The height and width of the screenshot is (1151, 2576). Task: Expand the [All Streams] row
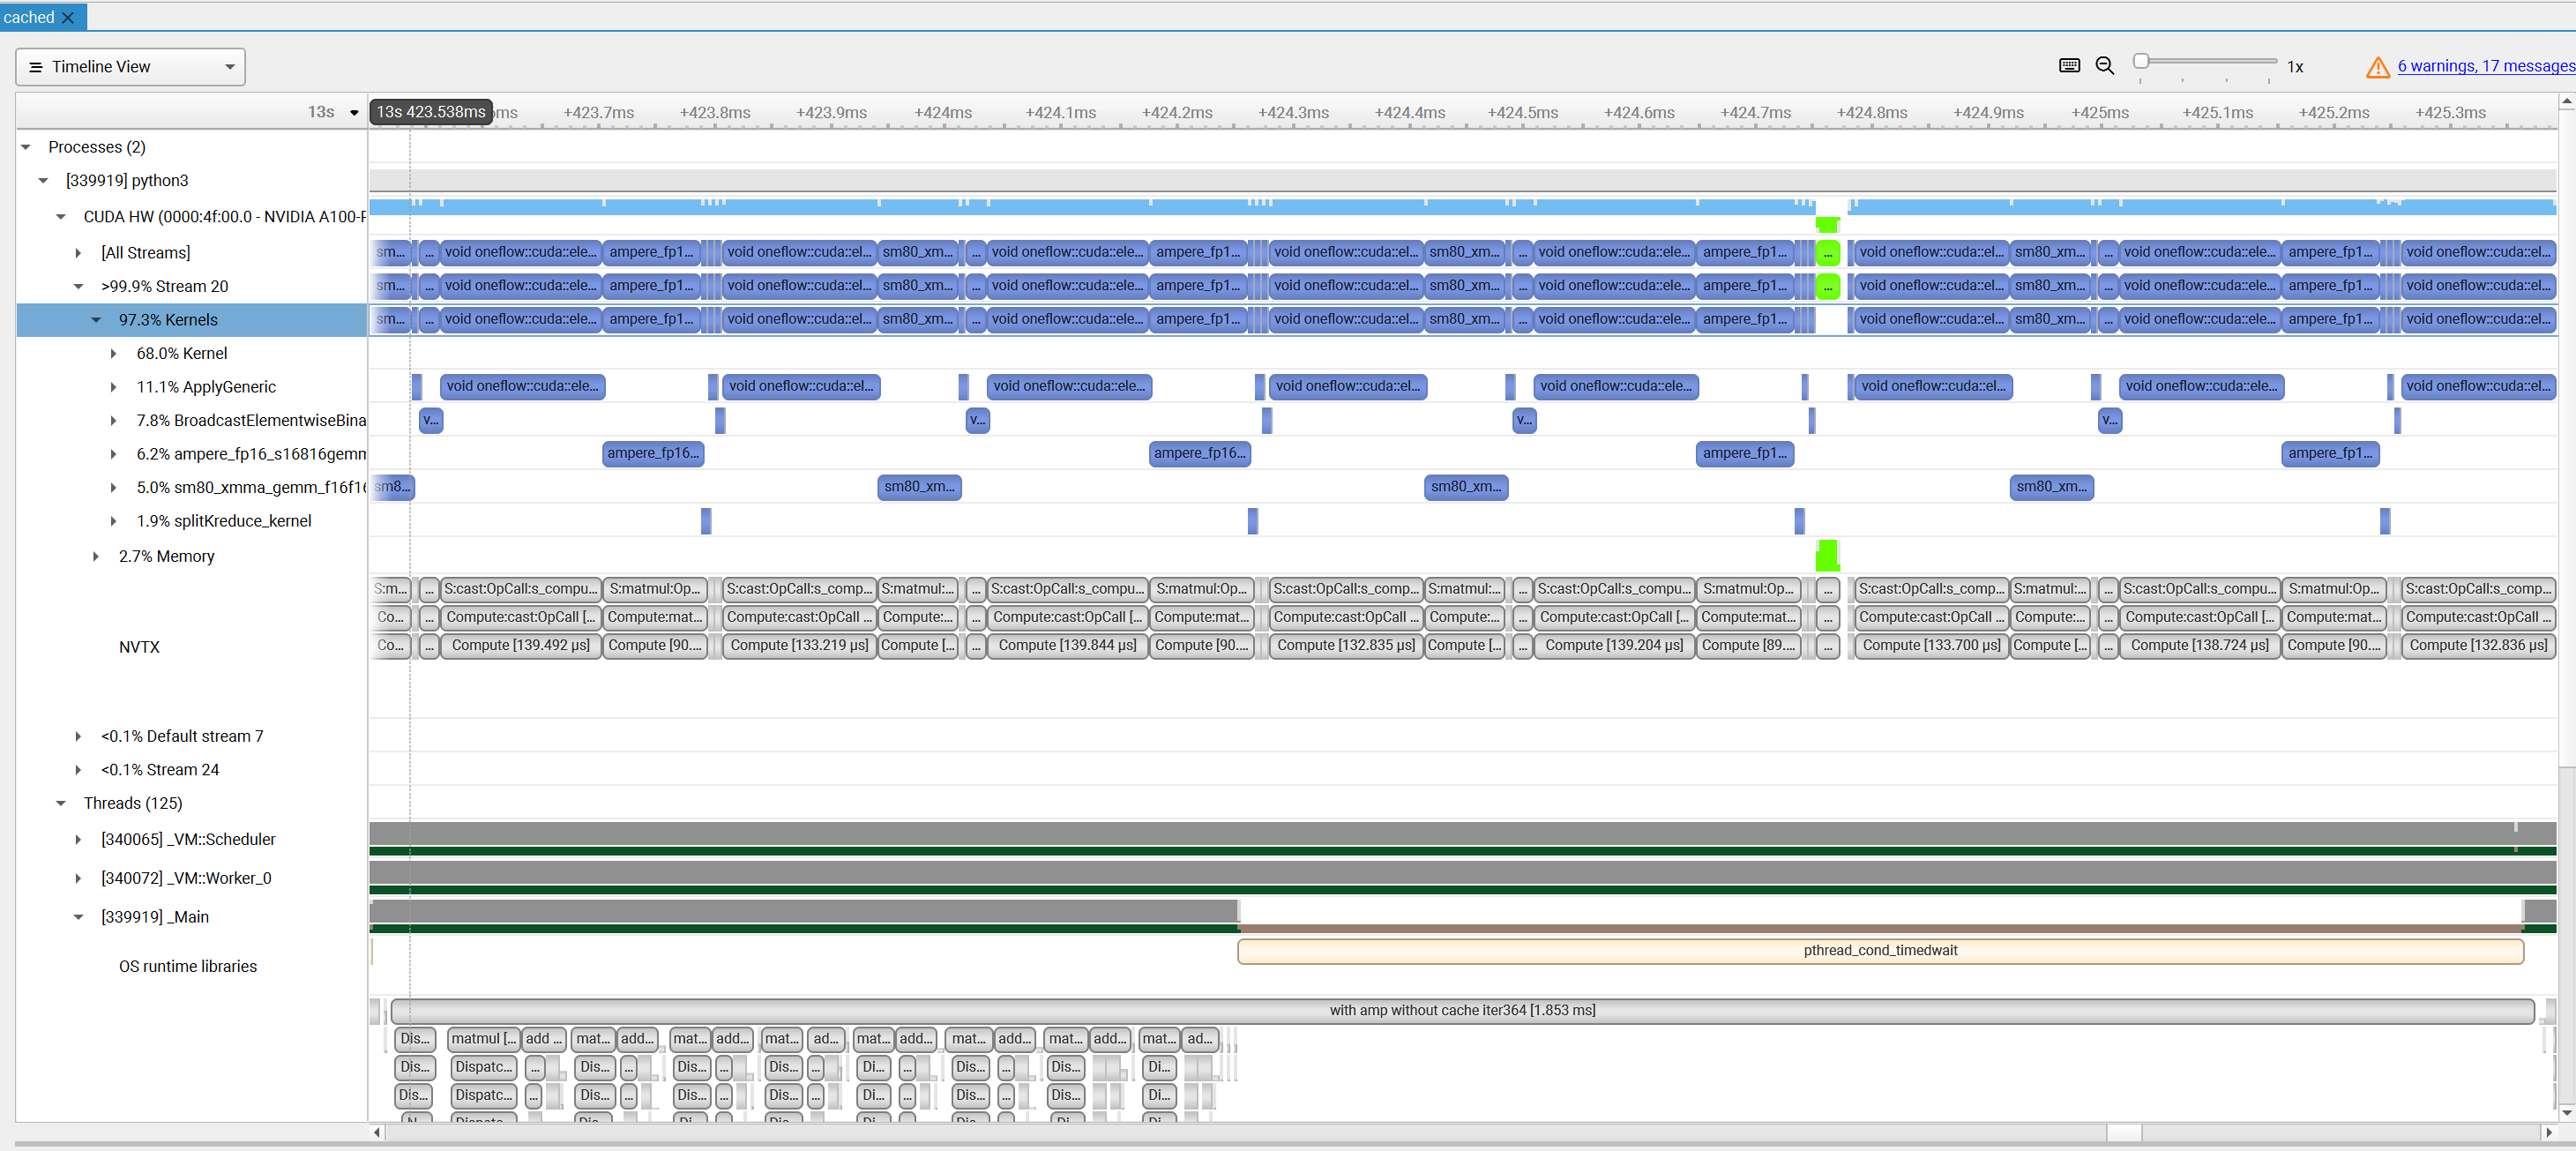tap(79, 252)
